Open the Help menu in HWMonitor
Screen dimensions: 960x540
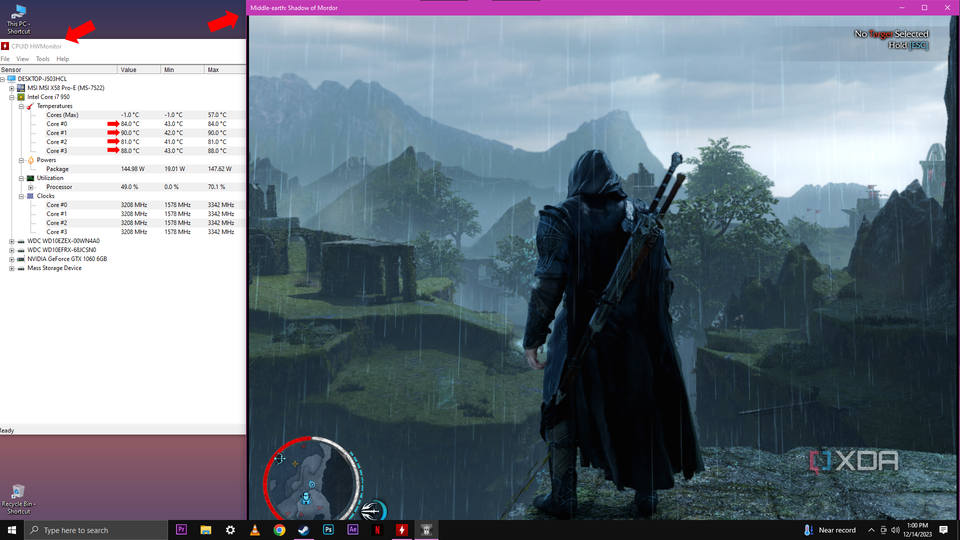[x=62, y=59]
